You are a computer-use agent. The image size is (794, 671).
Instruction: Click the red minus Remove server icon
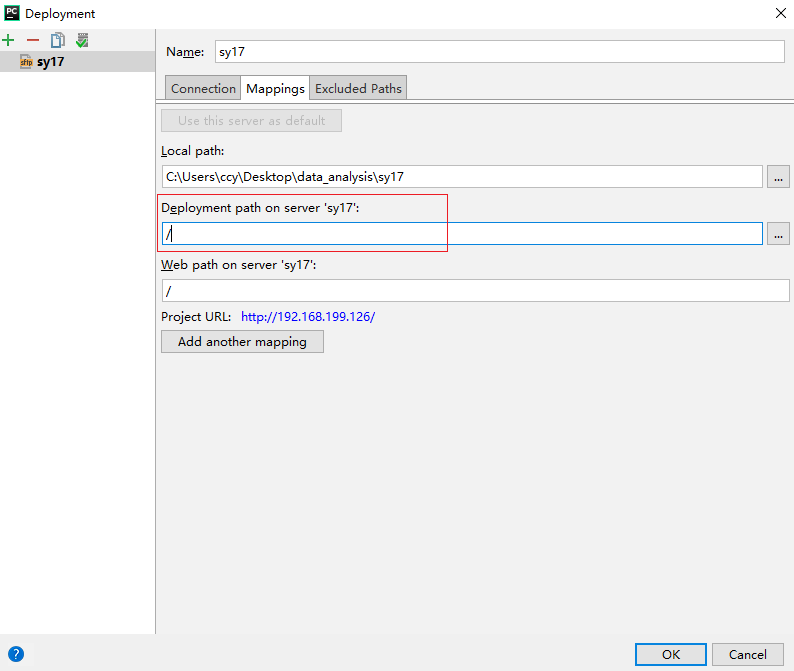[x=33, y=41]
